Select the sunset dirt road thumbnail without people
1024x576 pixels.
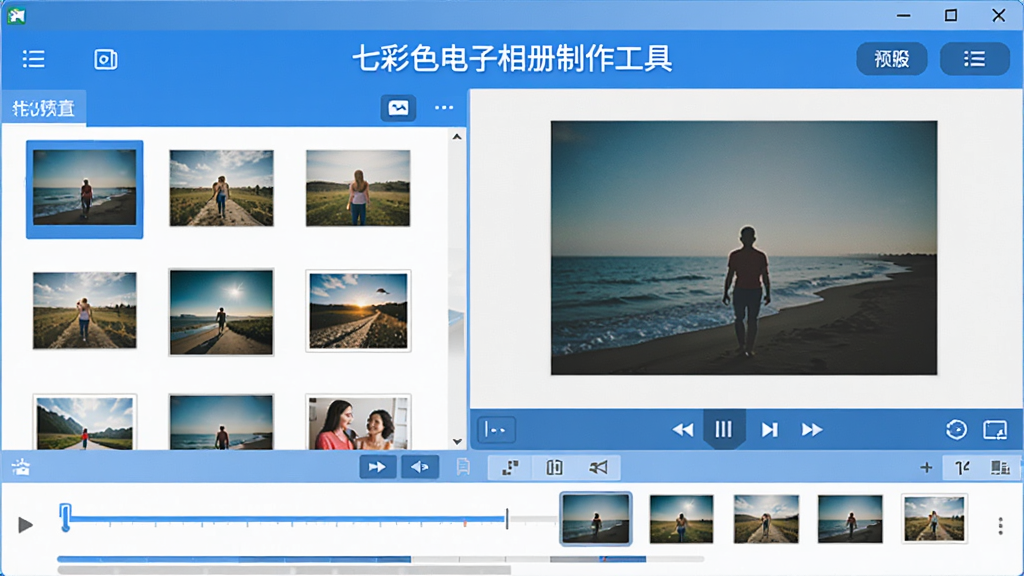point(359,311)
